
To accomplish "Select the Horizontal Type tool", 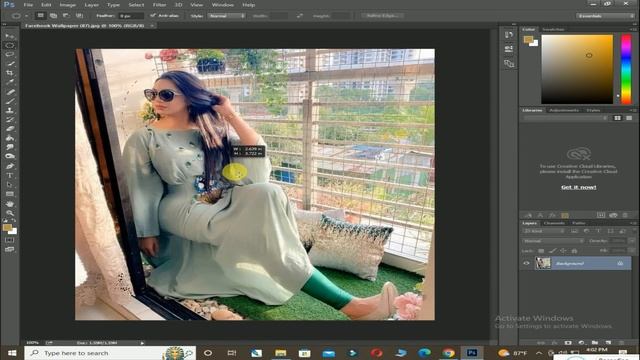I will coord(10,176).
